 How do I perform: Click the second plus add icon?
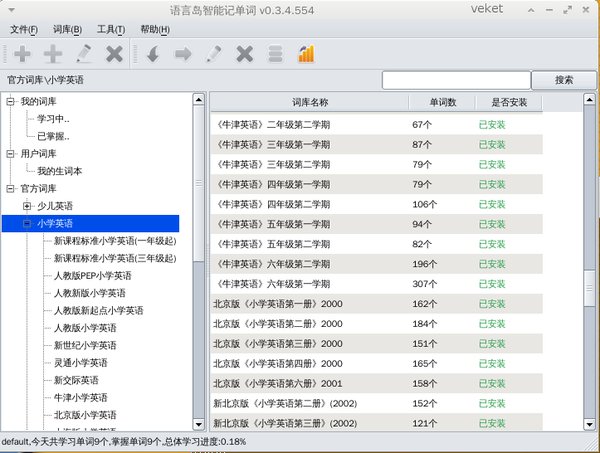(53, 54)
